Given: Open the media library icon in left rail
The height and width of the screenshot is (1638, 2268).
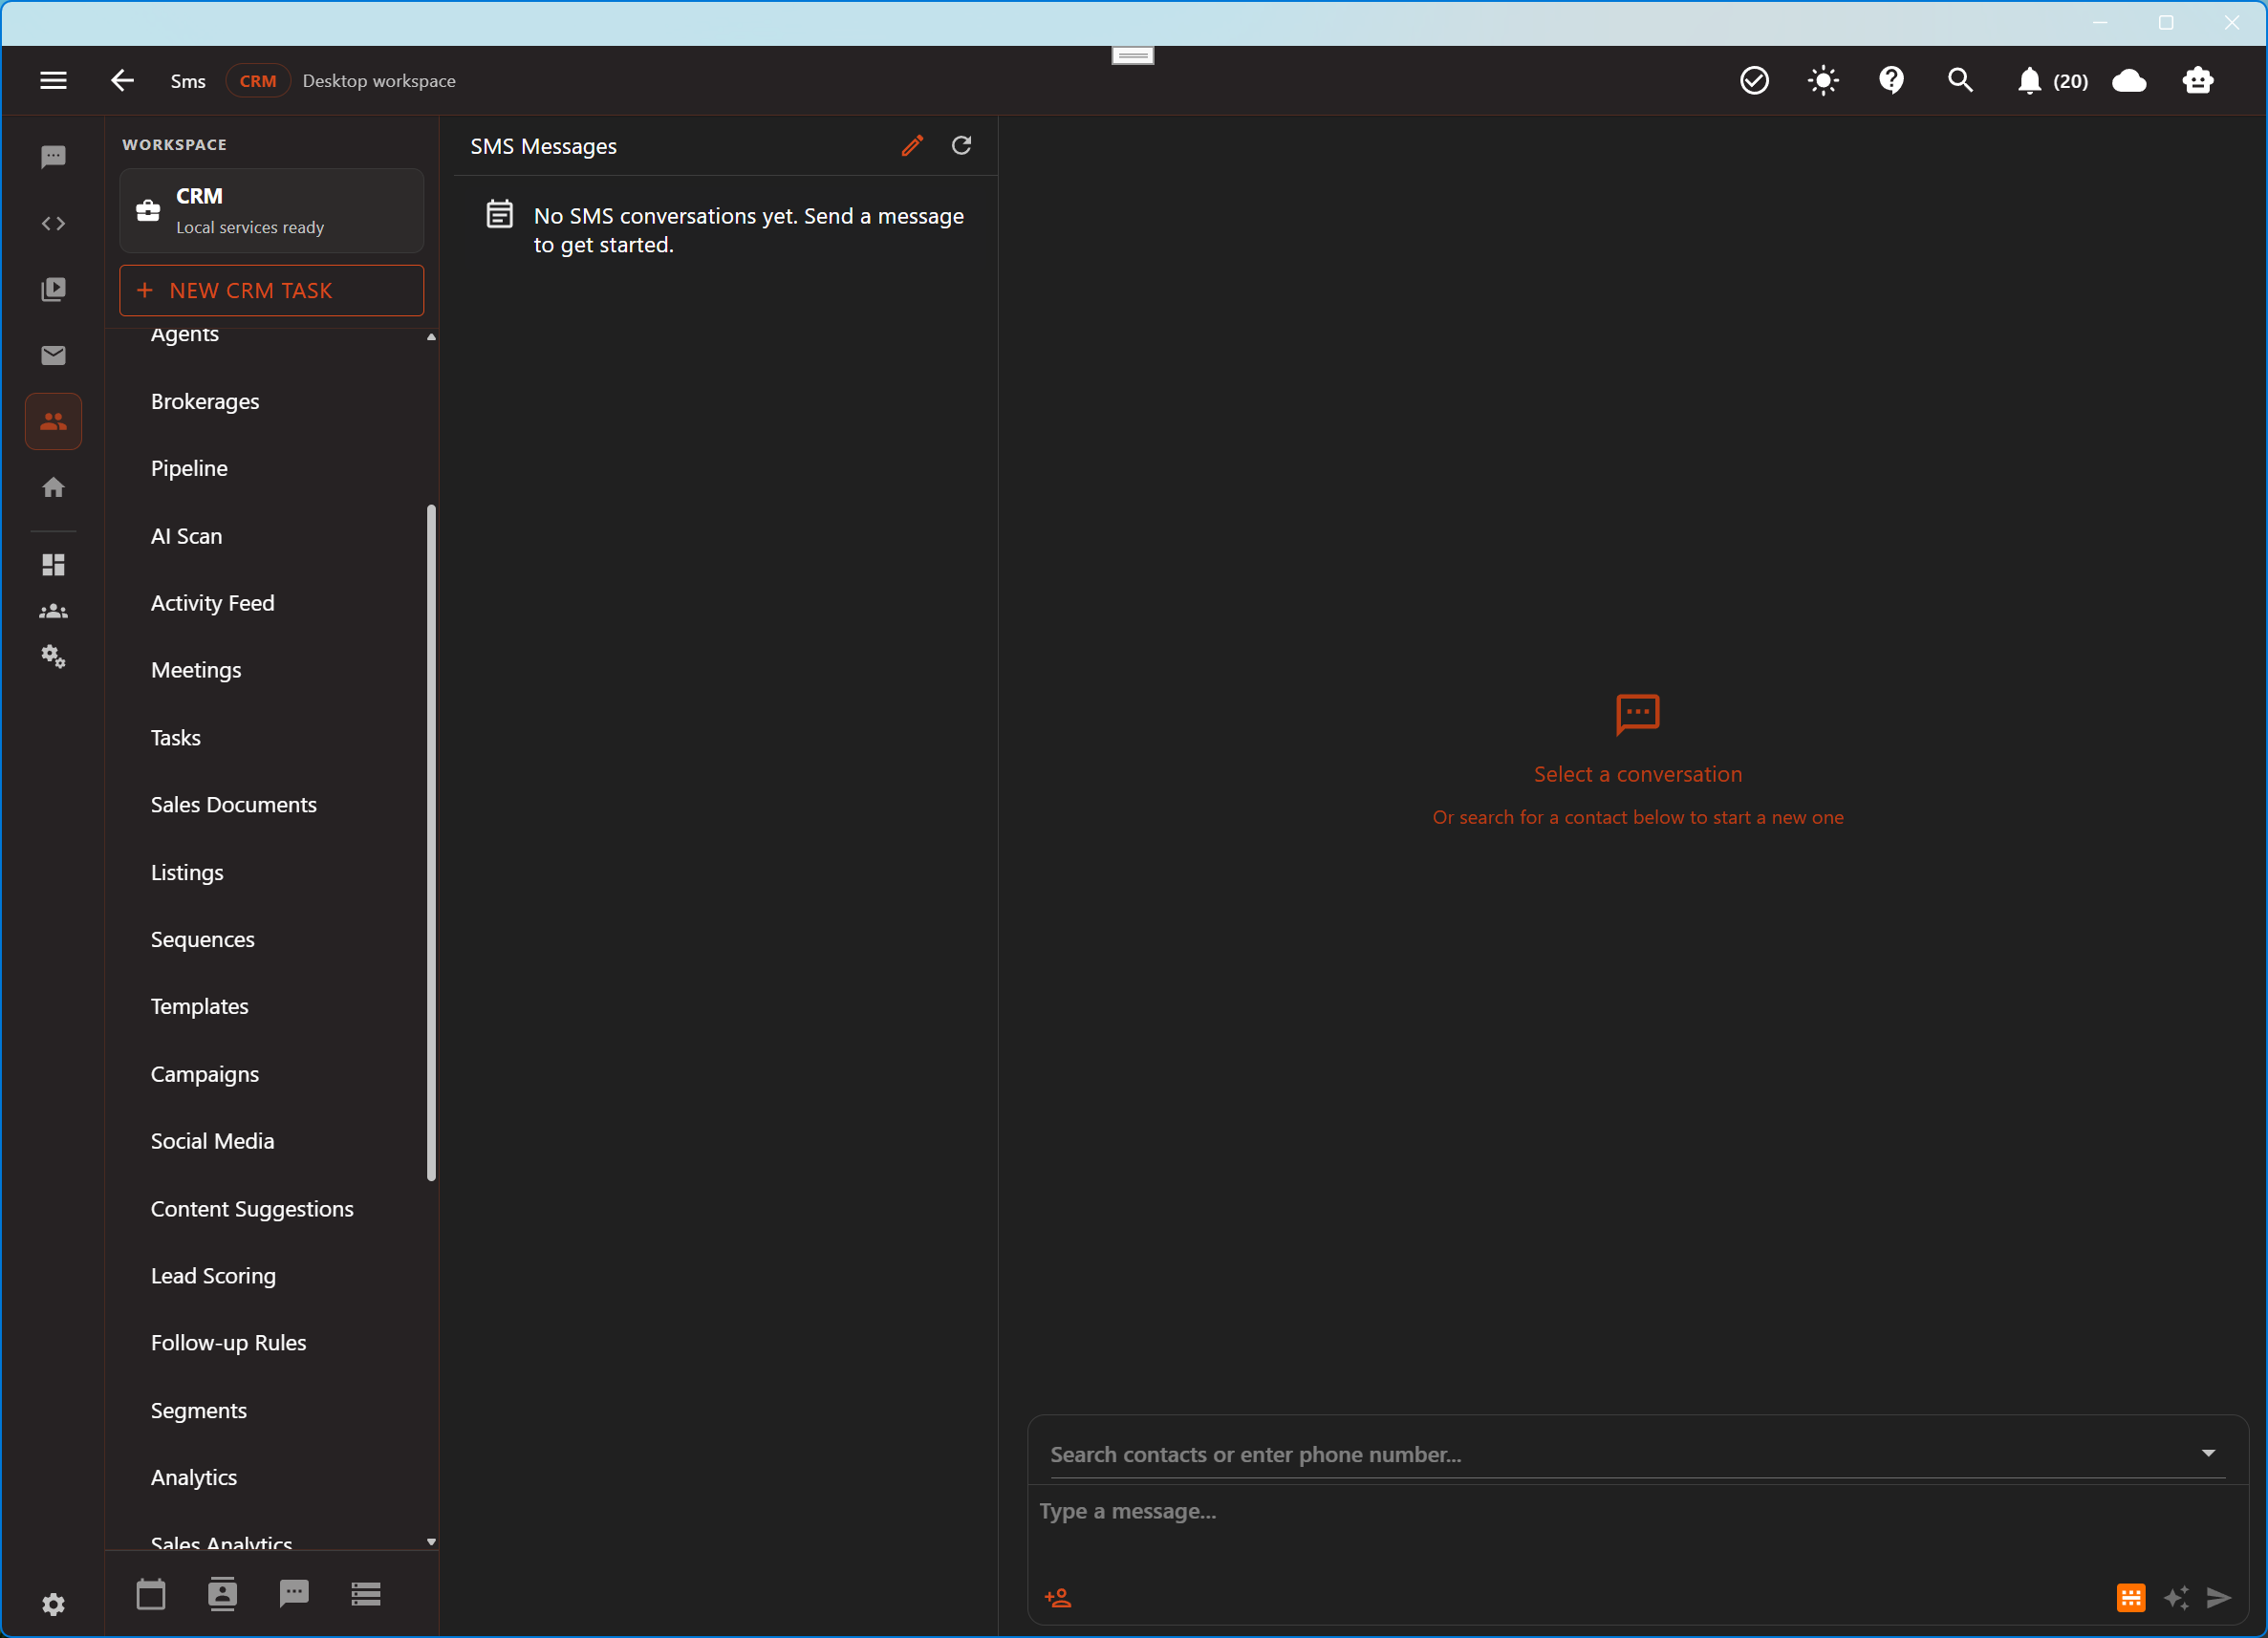Looking at the screenshot, I should [53, 289].
